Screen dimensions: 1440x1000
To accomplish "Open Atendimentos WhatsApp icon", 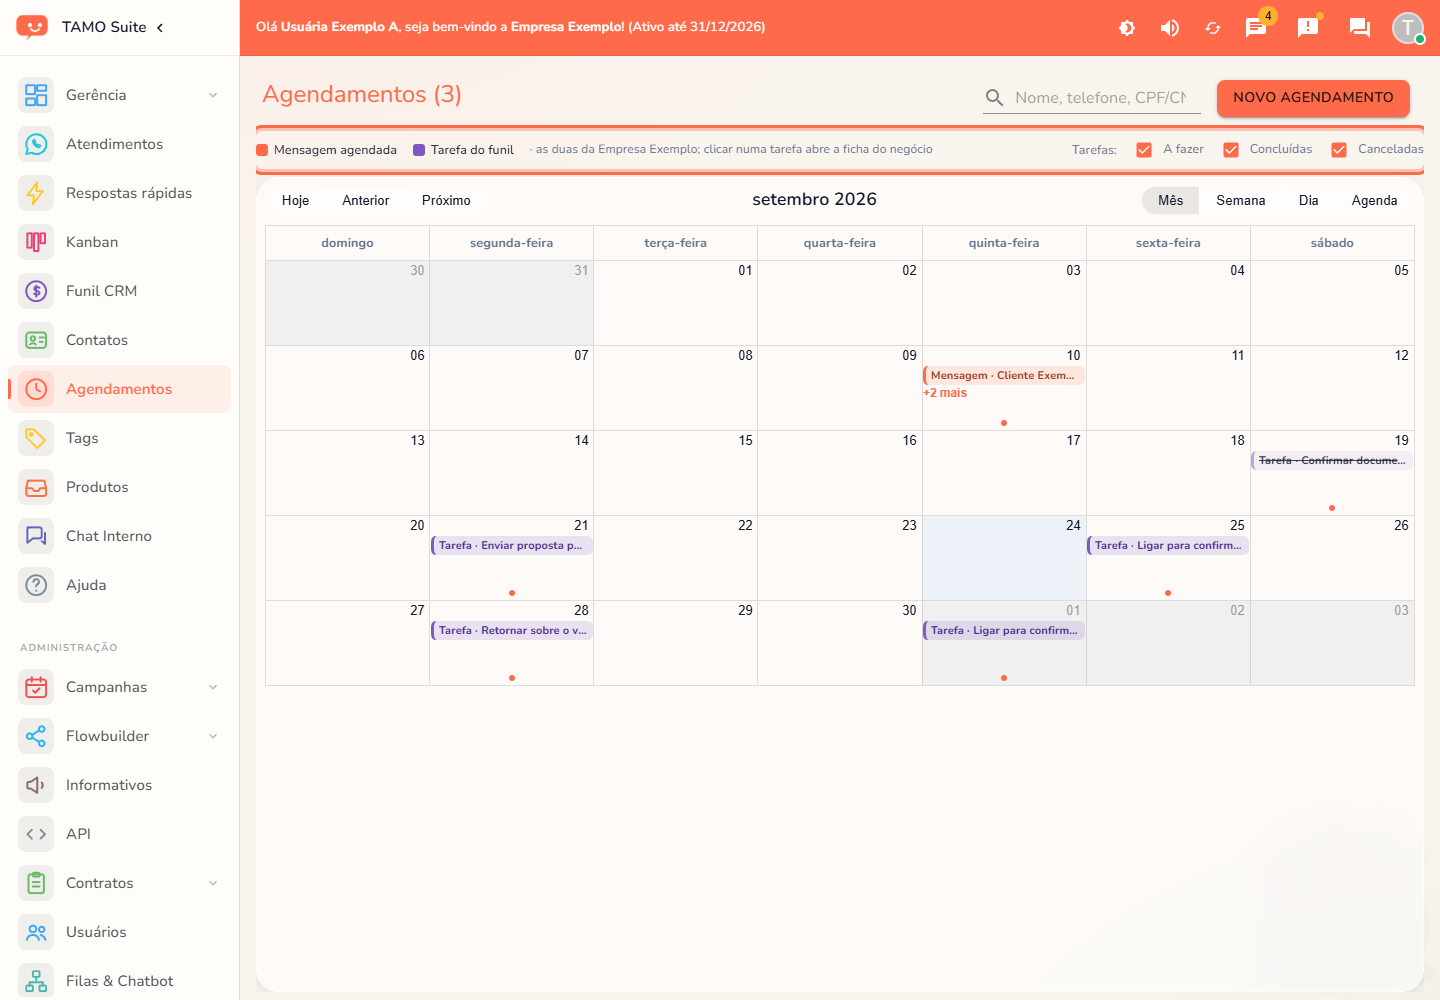I will [36, 144].
